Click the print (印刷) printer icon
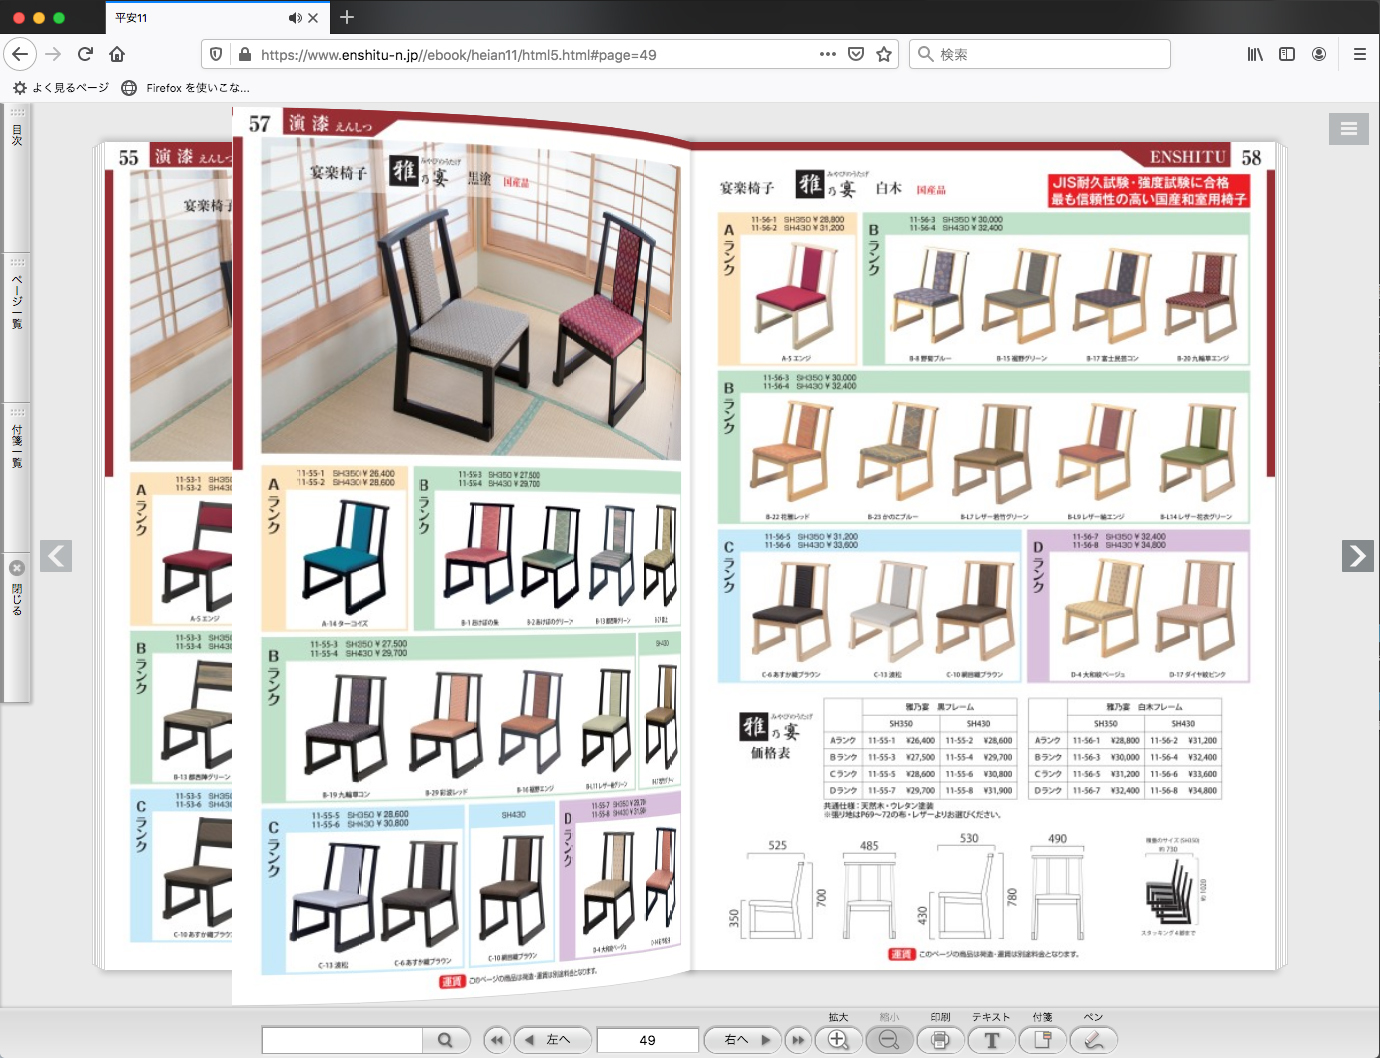The width and height of the screenshot is (1380, 1058). click(x=940, y=1040)
